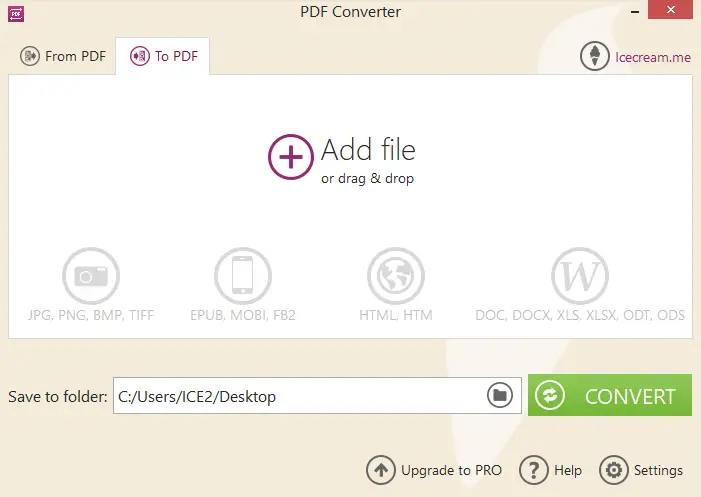
Task: Click the Save to folder label
Action: 58,396
